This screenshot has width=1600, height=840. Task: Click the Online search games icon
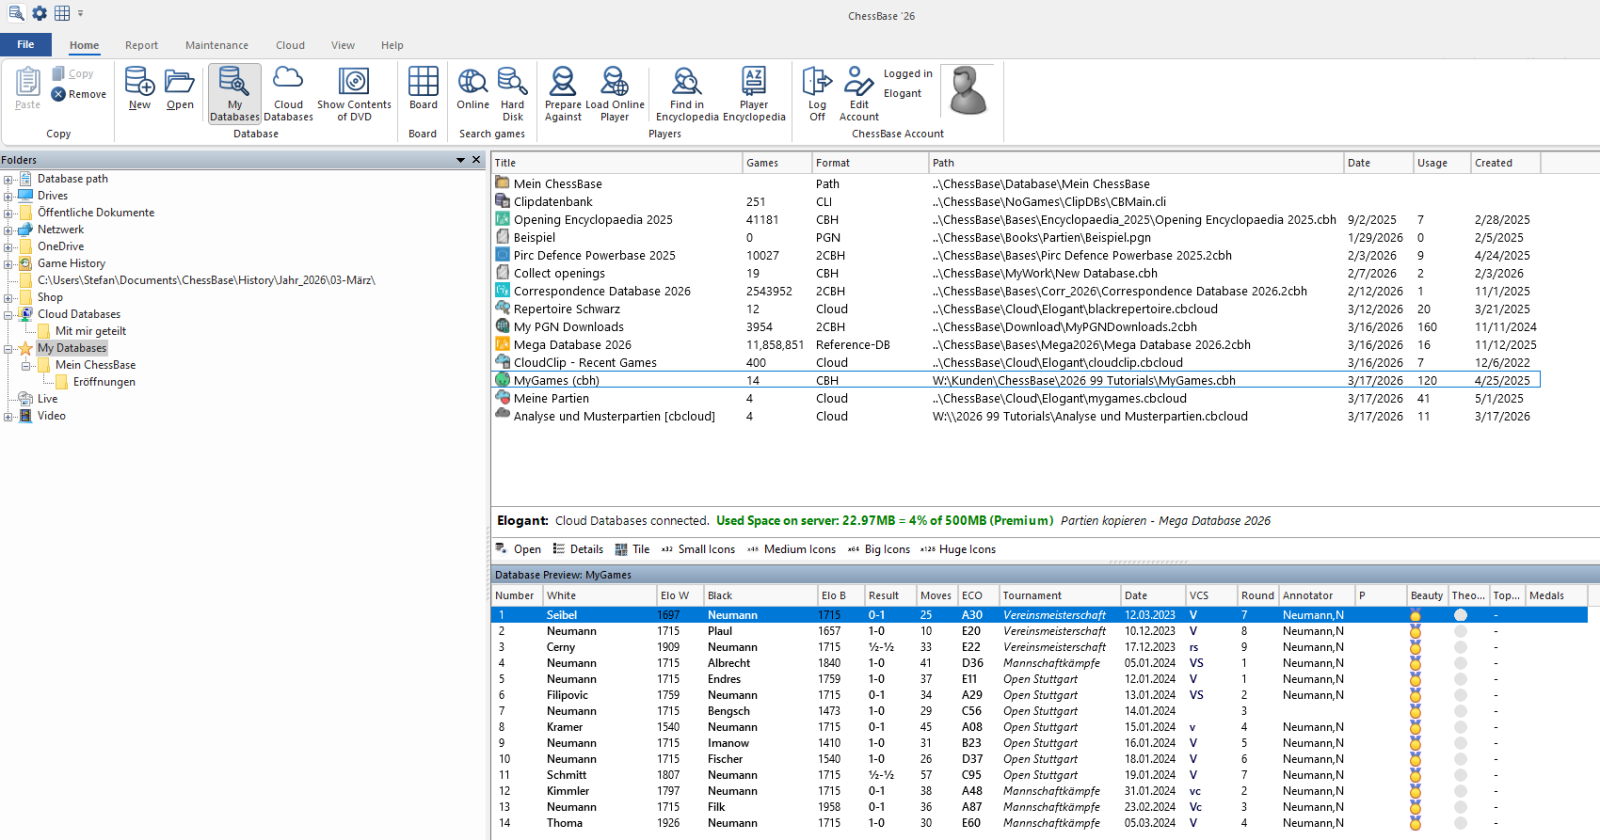point(473,88)
